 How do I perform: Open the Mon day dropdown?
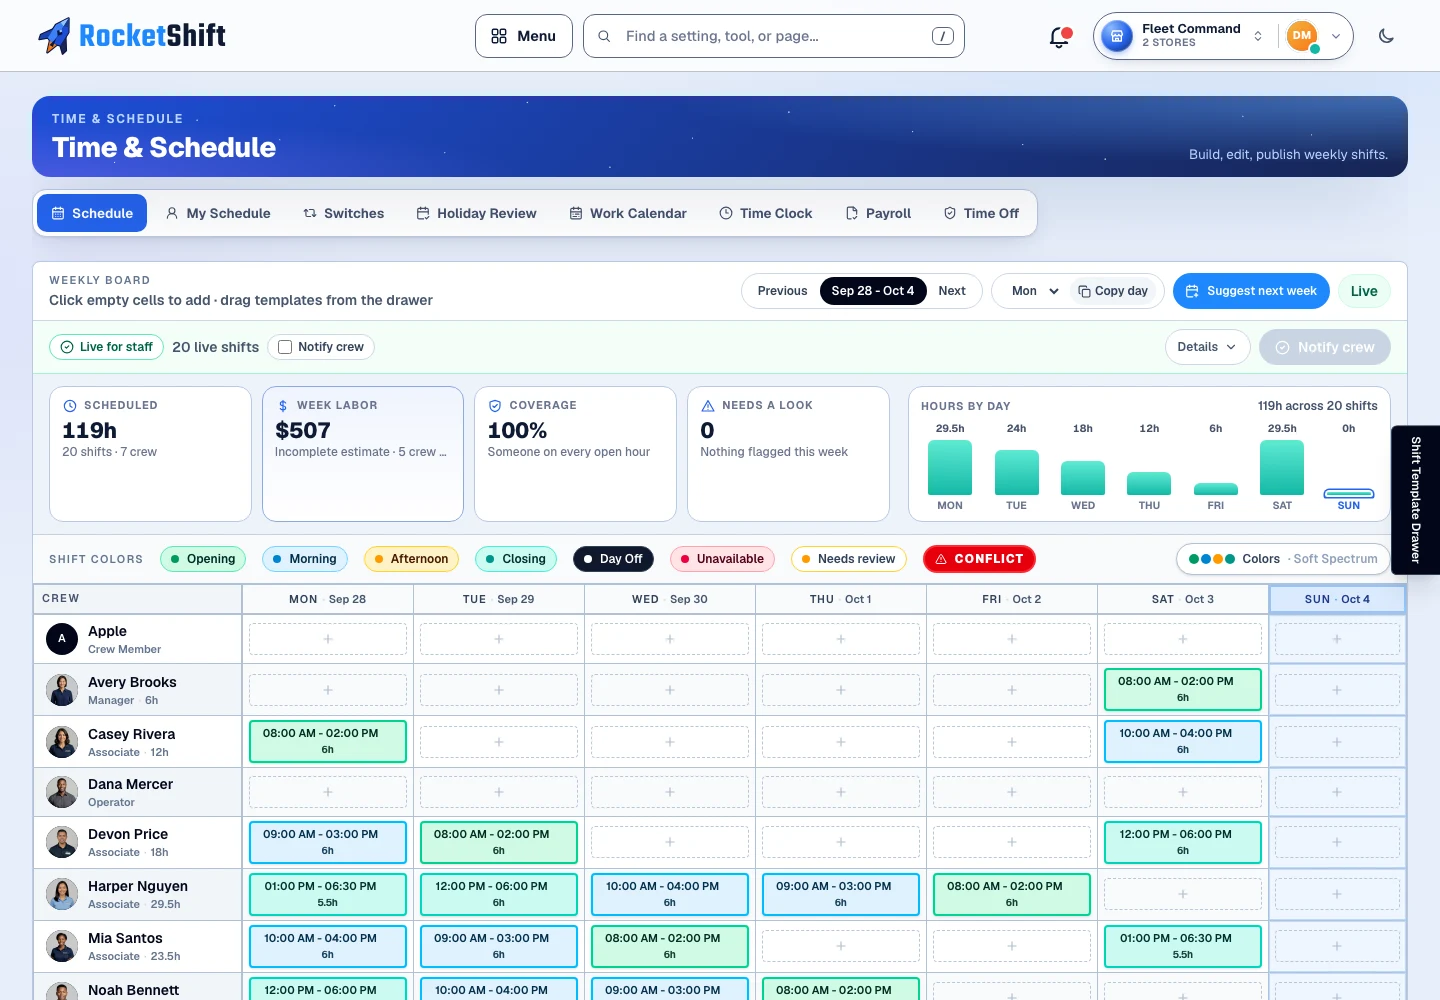1034,291
